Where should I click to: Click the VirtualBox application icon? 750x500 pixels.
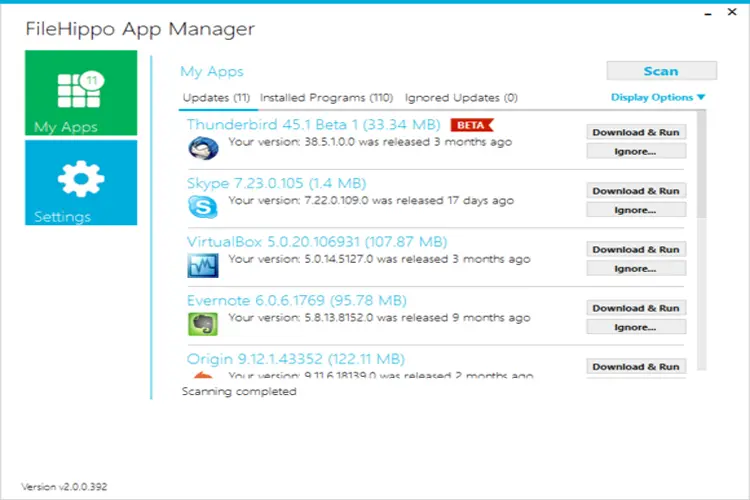203,266
